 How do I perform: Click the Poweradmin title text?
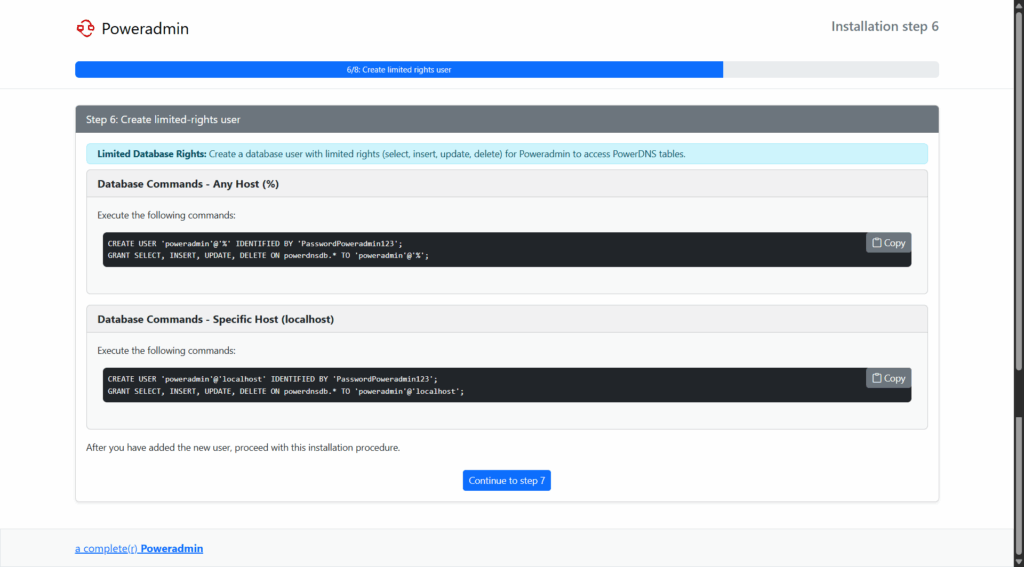145,28
